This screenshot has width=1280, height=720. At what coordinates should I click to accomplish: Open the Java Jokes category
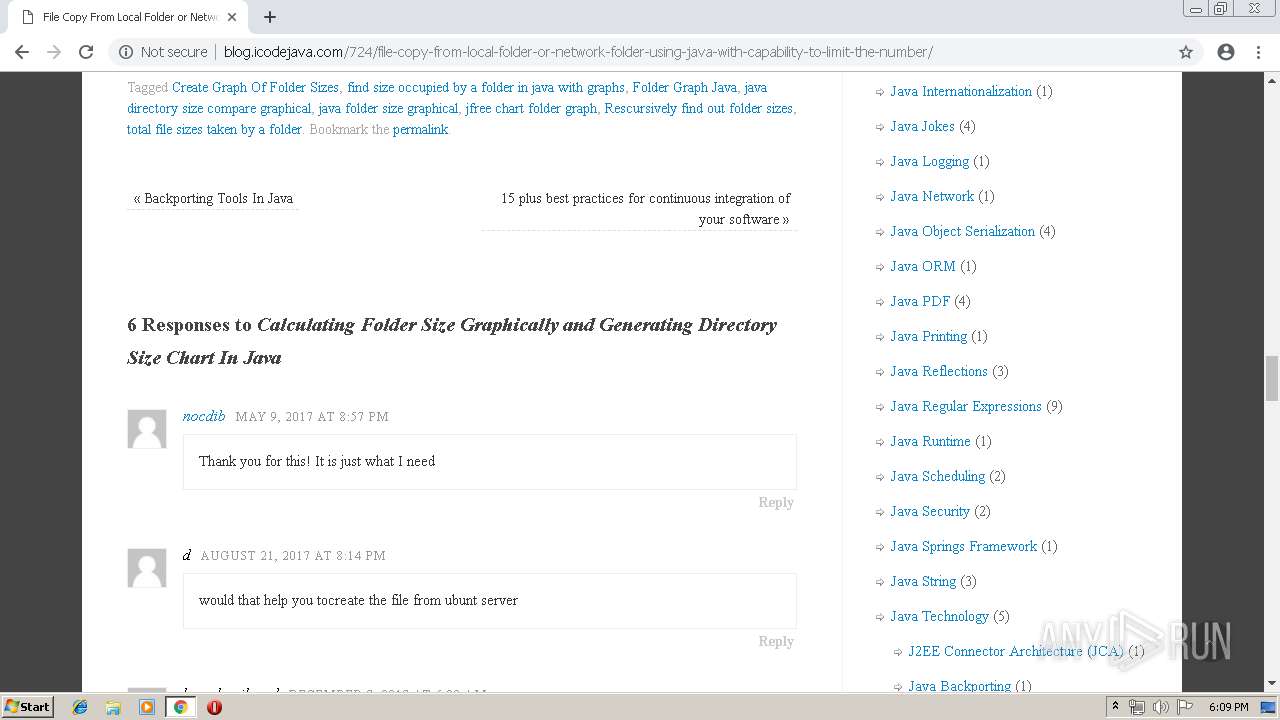[x=922, y=126]
